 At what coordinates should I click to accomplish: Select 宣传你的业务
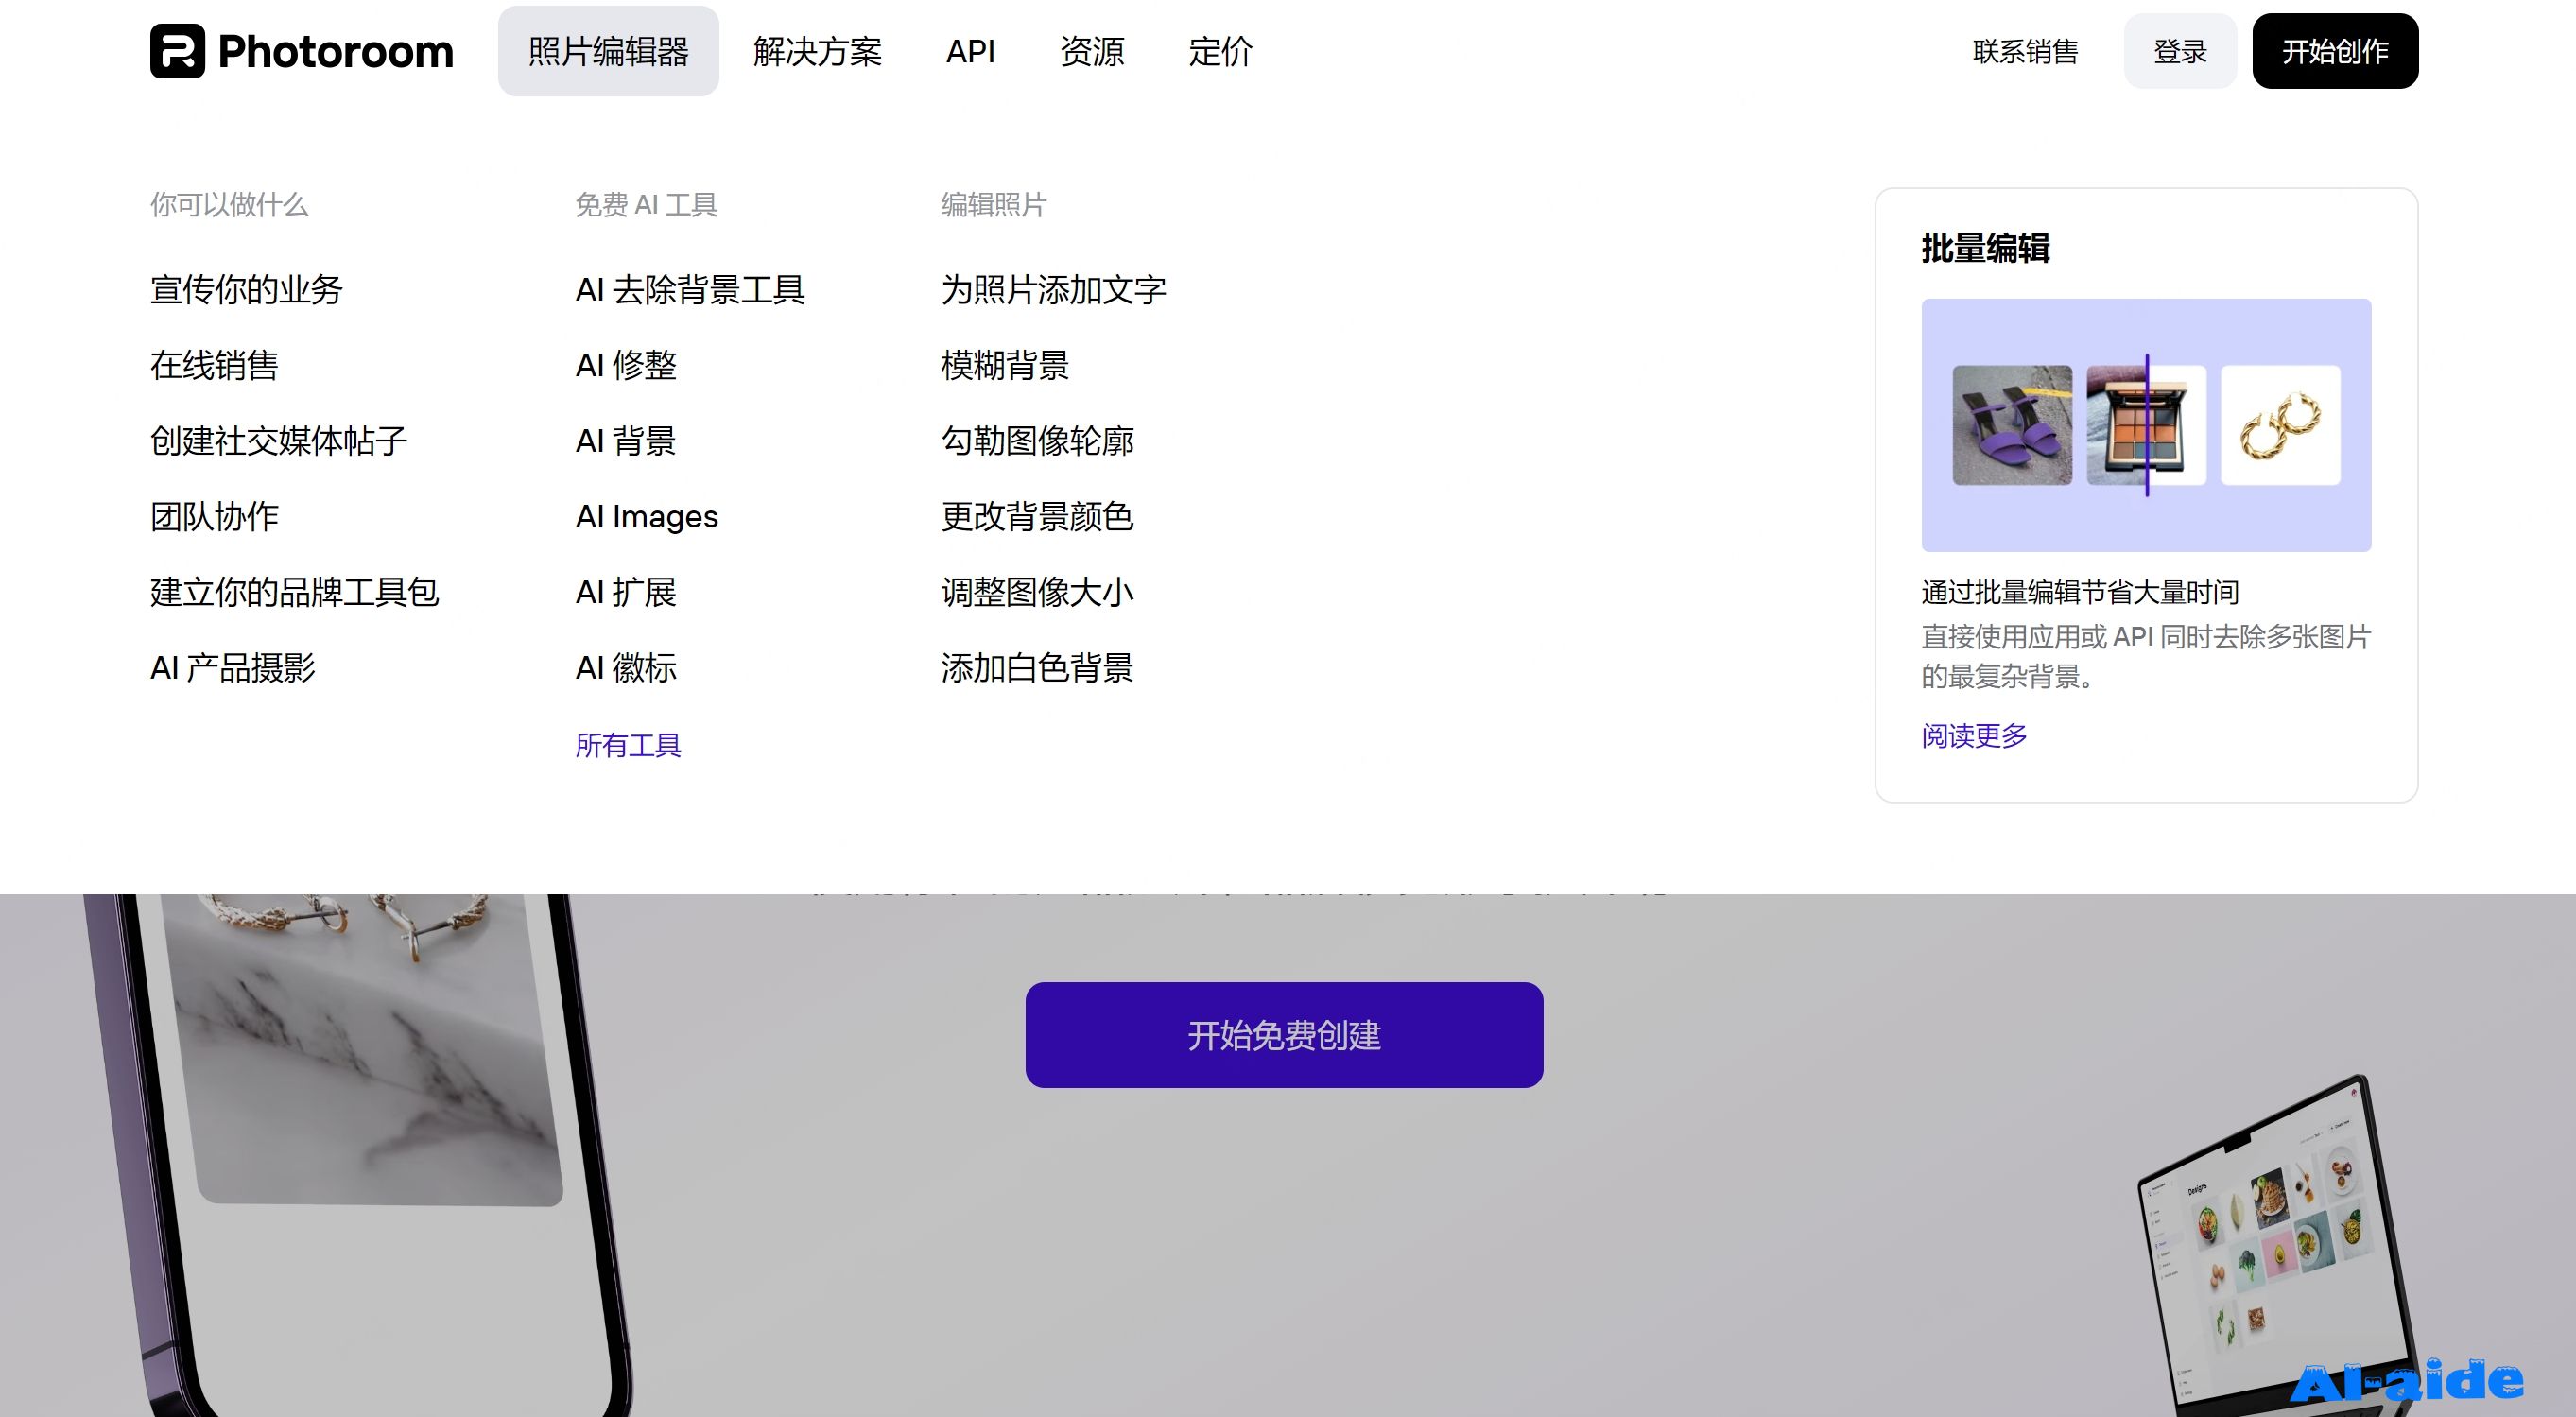pos(246,290)
